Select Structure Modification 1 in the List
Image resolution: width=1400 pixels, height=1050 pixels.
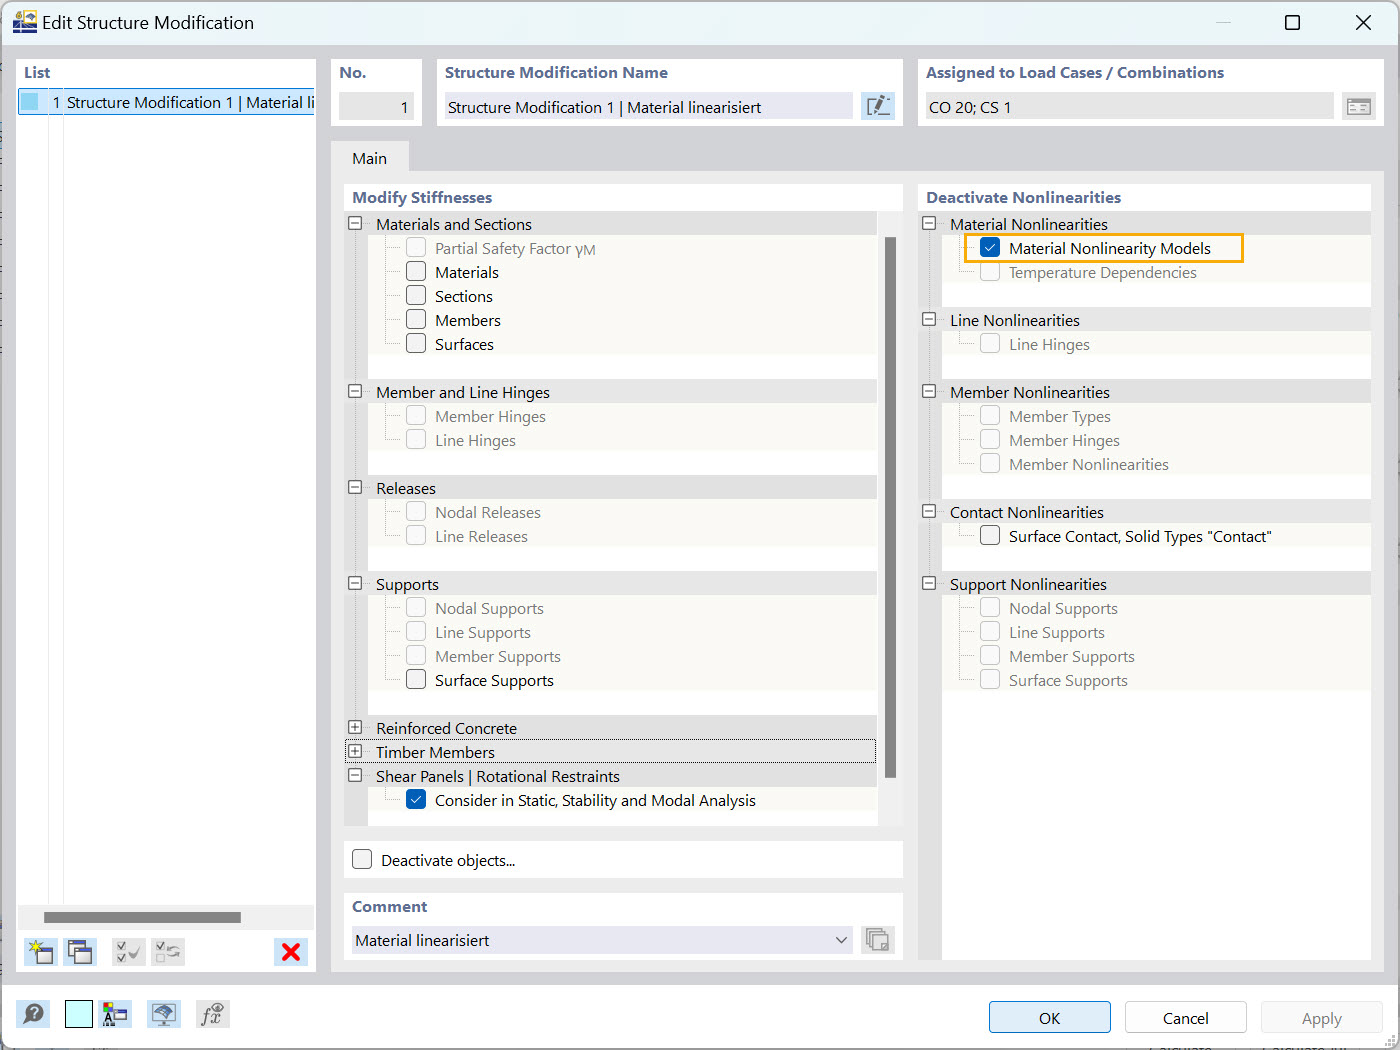[165, 102]
